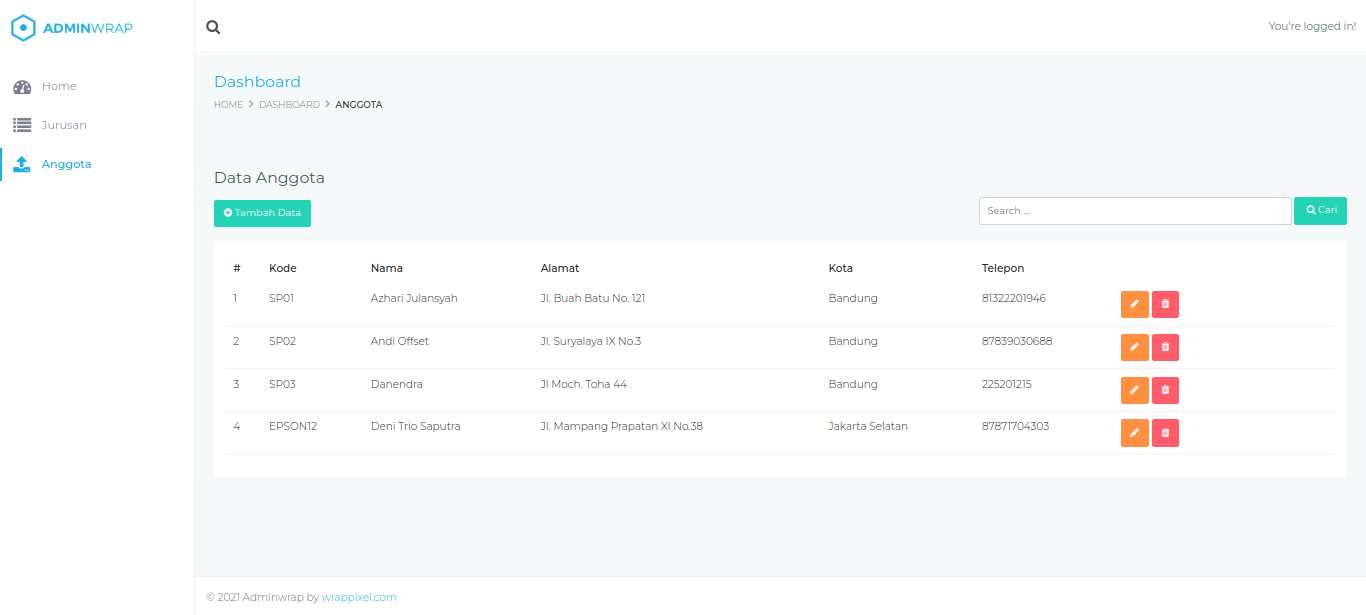
Task: Select Anggota in the sidebar
Action: [66, 164]
